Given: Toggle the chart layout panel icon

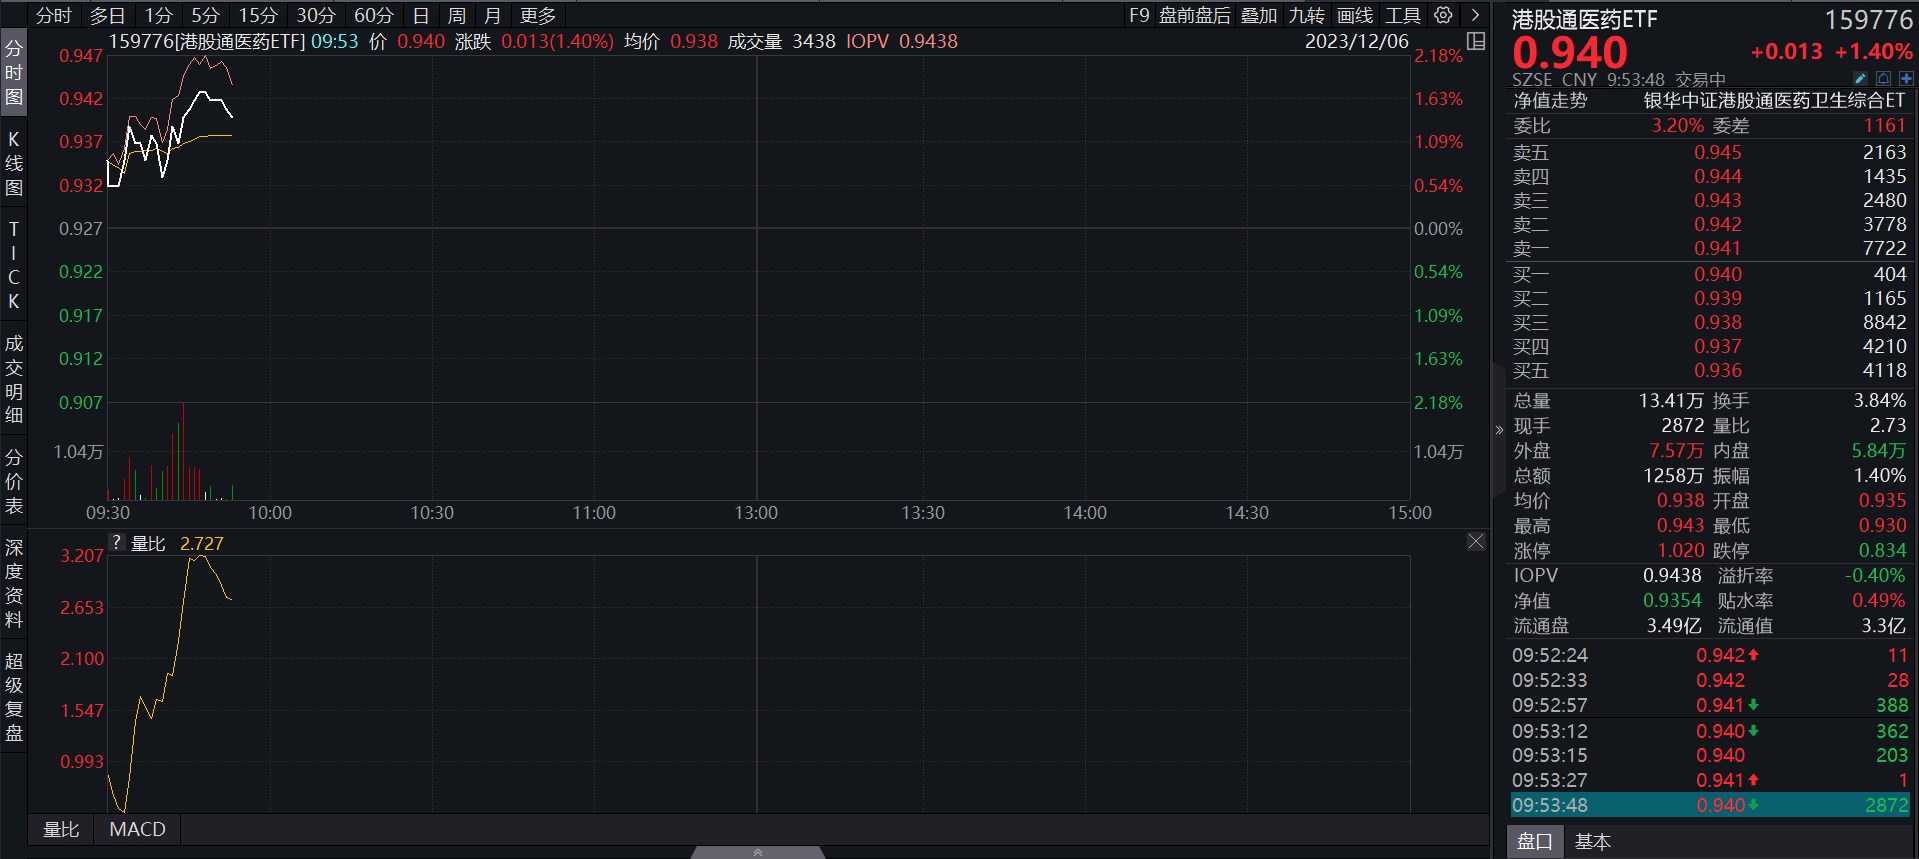Looking at the screenshot, I should click(x=1476, y=41).
